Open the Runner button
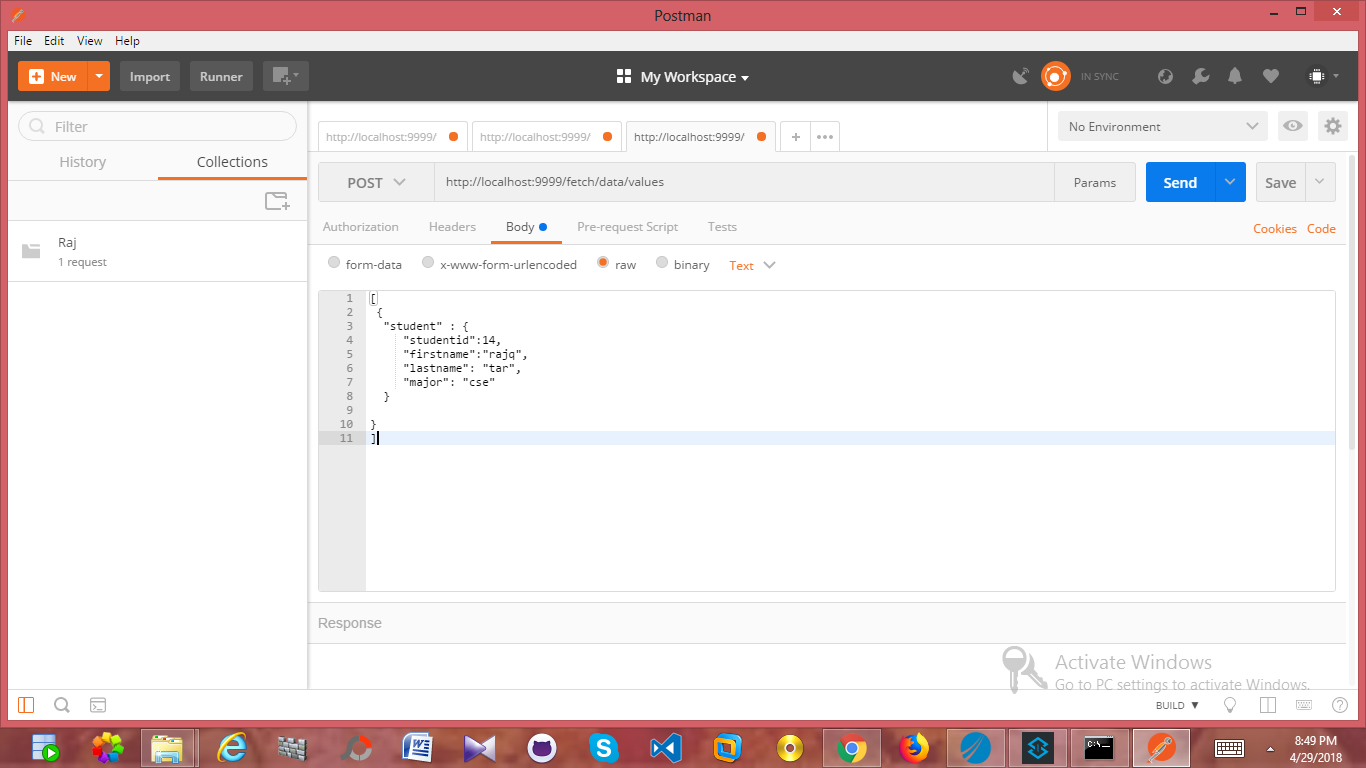This screenshot has height=768, width=1366. tap(221, 76)
